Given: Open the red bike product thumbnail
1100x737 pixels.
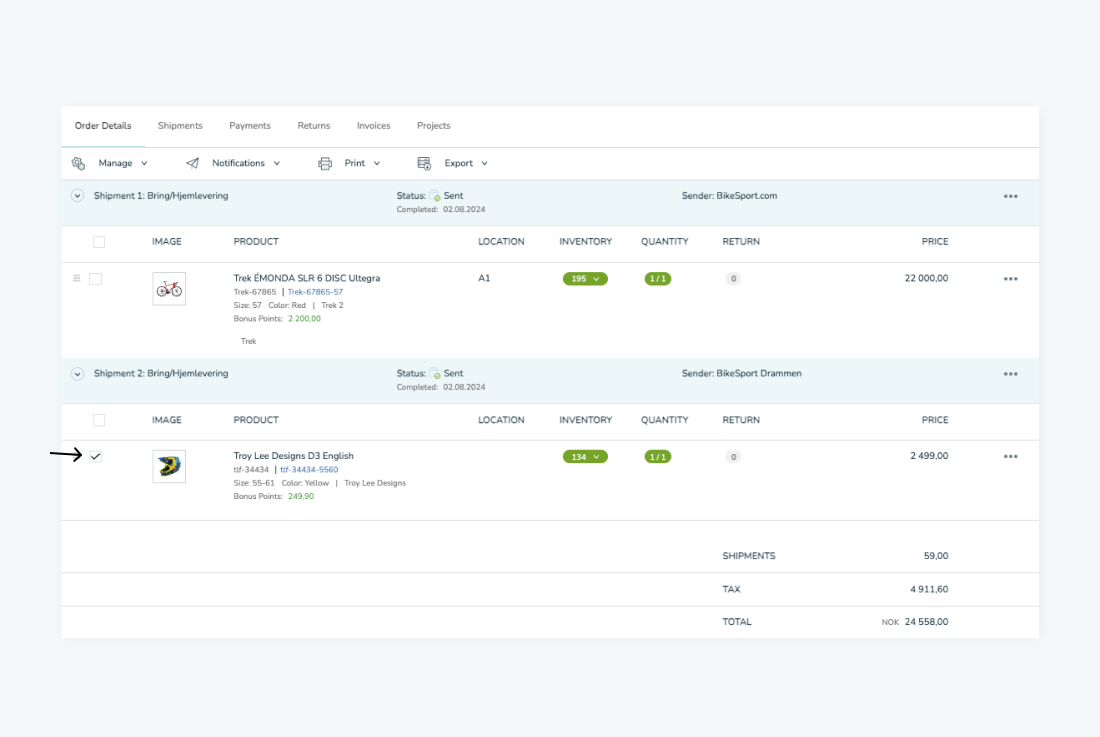Looking at the screenshot, I should (x=169, y=289).
